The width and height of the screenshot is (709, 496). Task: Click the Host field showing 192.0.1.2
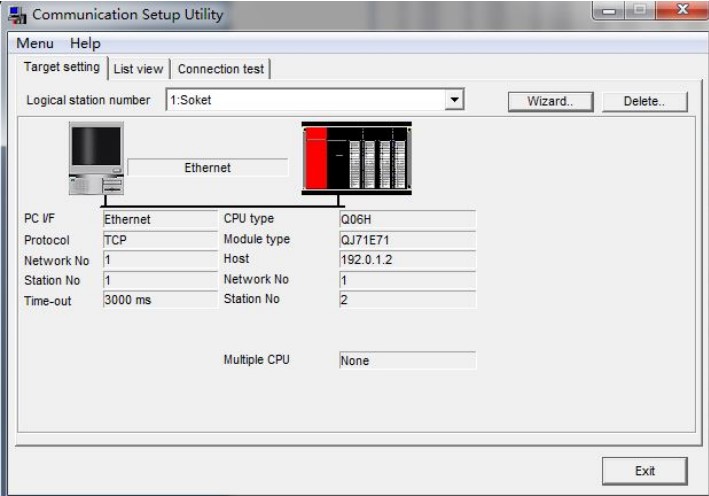click(407, 260)
